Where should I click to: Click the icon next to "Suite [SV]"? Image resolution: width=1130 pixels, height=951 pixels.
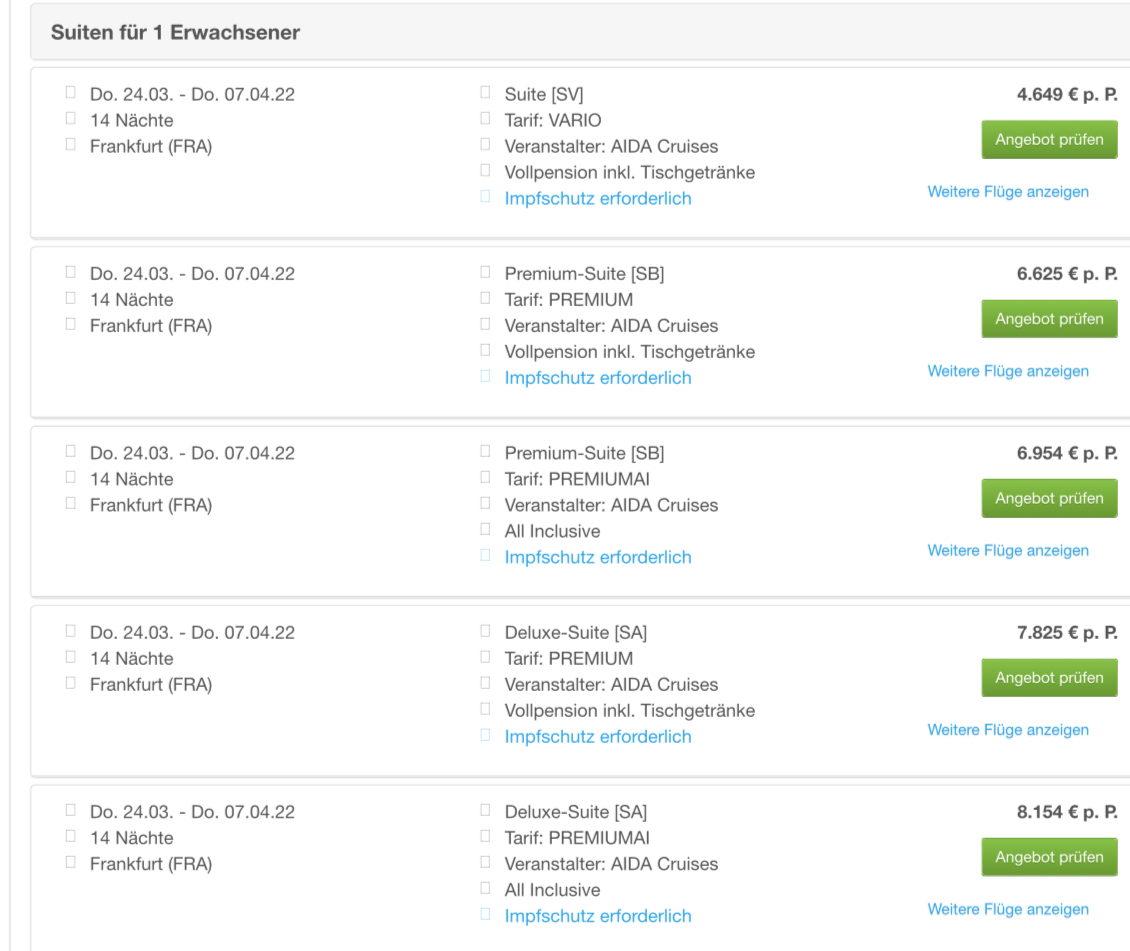pos(486,95)
